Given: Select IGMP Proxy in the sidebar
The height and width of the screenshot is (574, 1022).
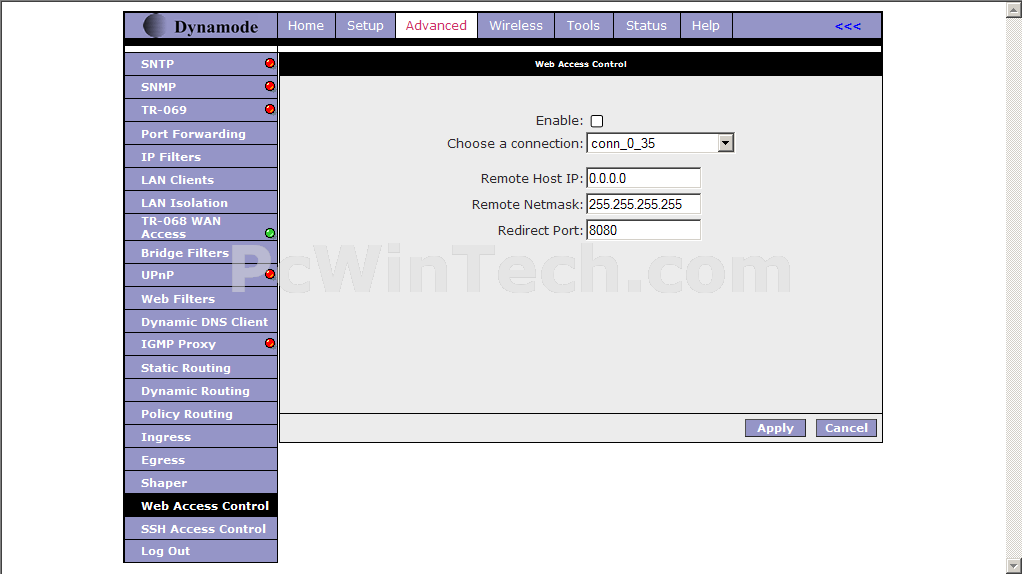Looking at the screenshot, I should pos(201,344).
